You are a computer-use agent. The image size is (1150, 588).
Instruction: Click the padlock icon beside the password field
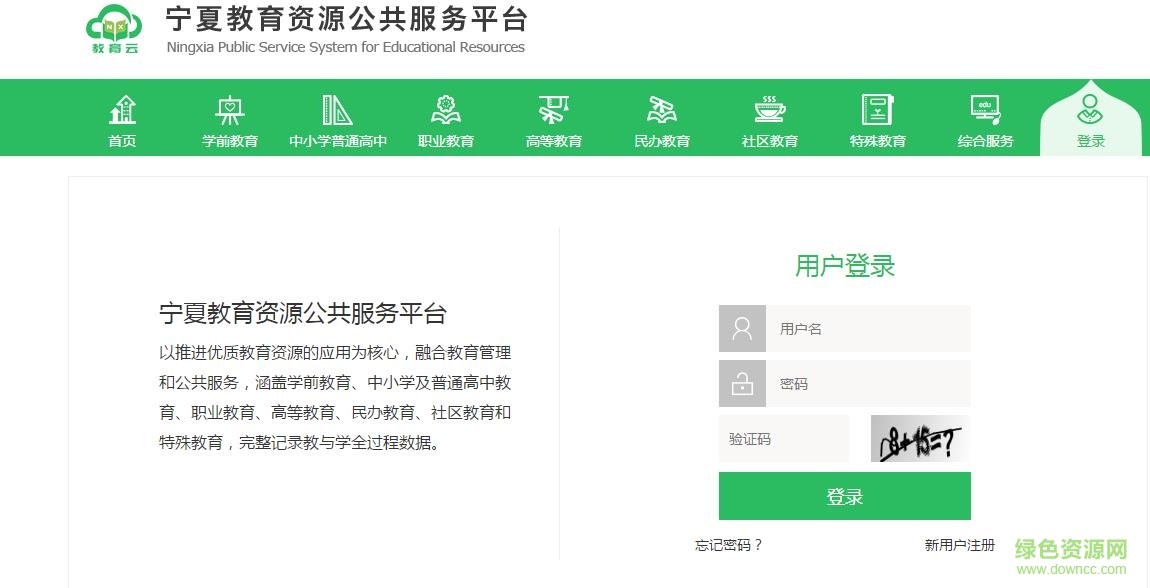(x=742, y=383)
